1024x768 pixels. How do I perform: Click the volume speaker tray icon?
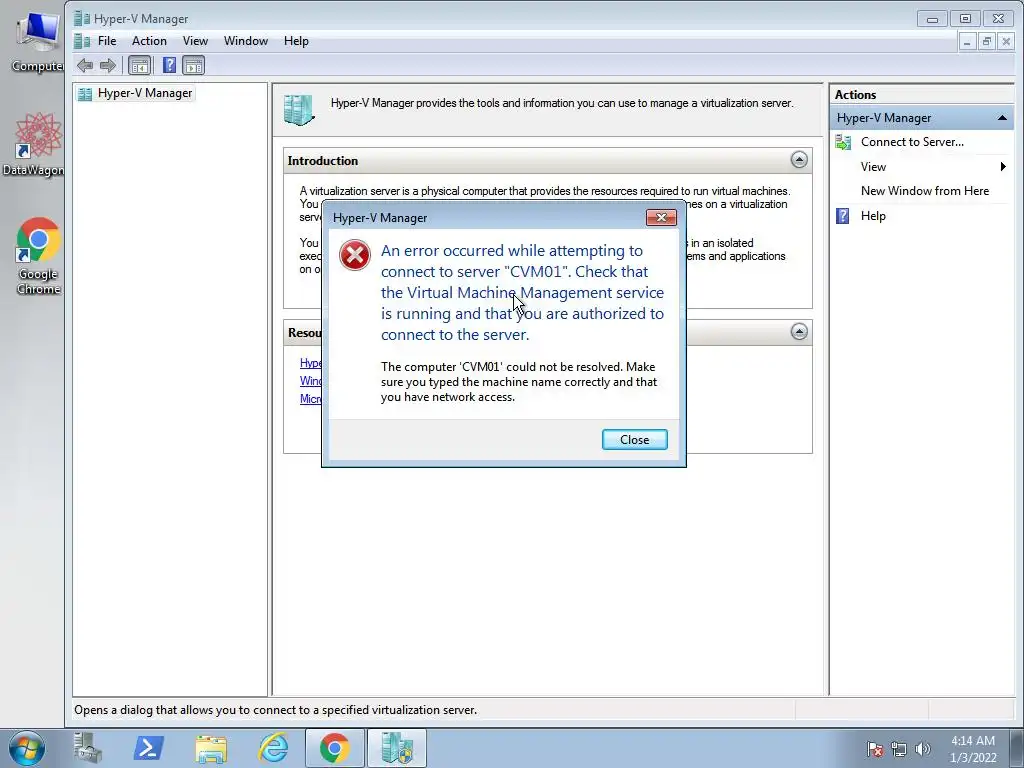(923, 749)
